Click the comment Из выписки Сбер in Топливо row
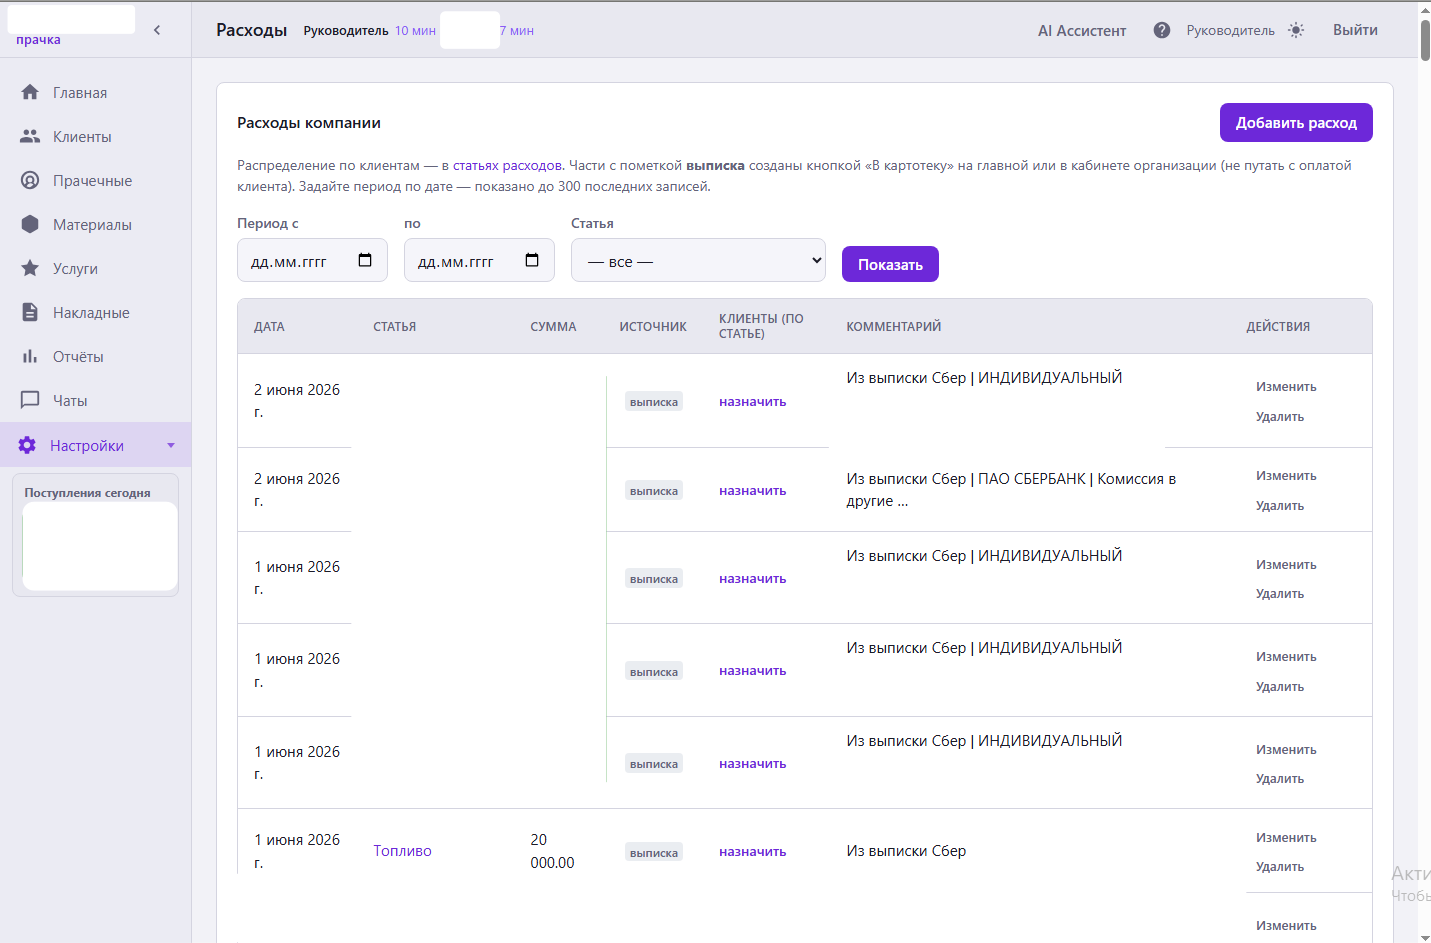This screenshot has width=1431, height=943. [906, 851]
